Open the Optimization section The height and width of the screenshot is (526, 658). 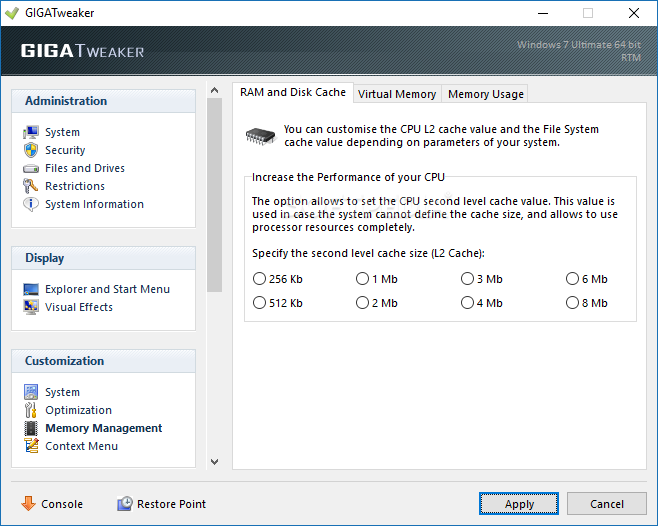(78, 410)
